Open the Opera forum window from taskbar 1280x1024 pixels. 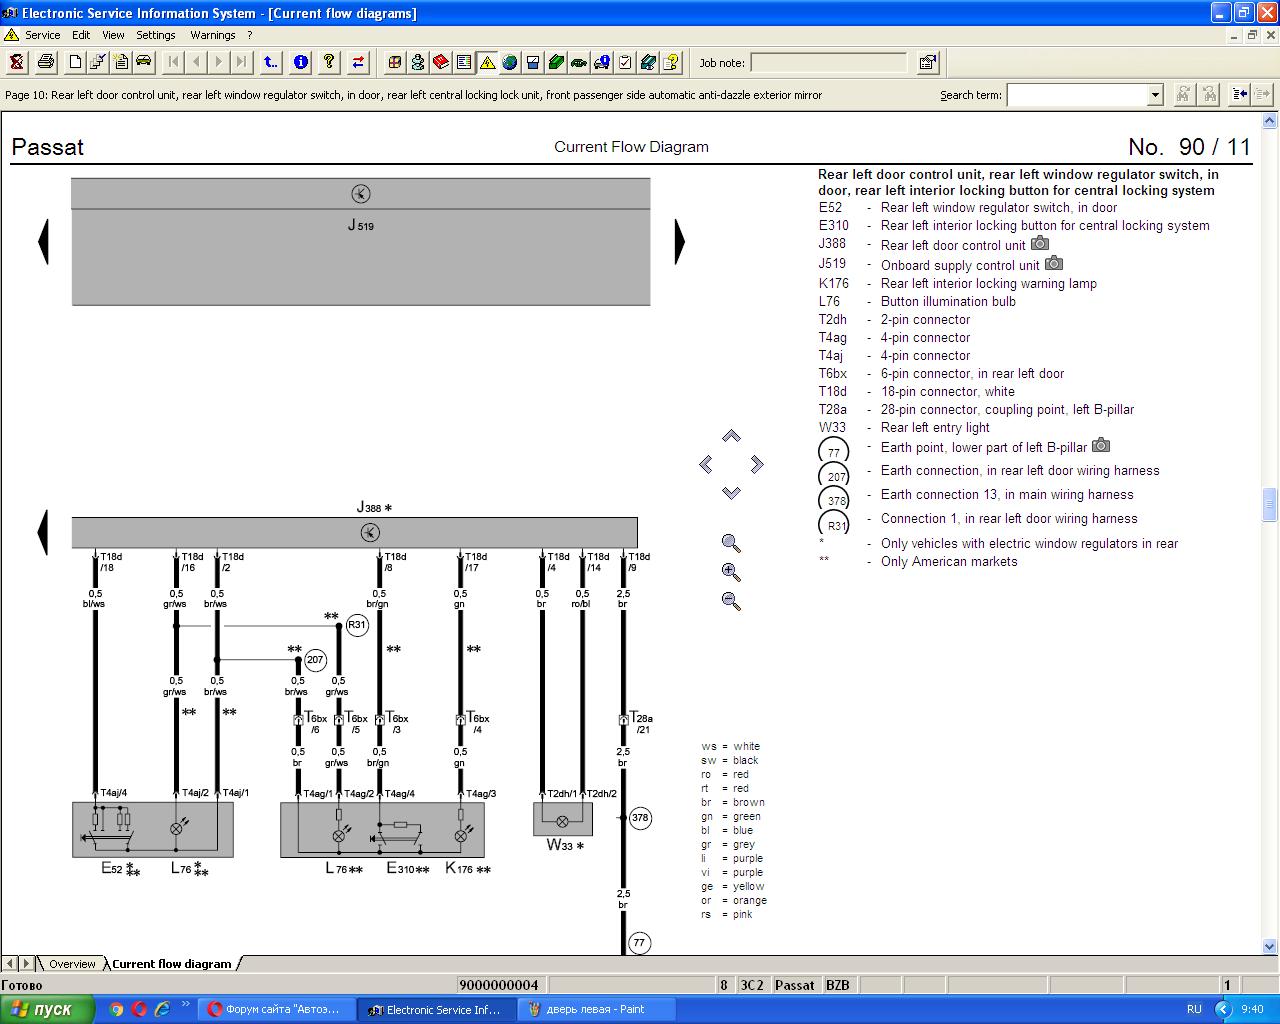point(277,1009)
